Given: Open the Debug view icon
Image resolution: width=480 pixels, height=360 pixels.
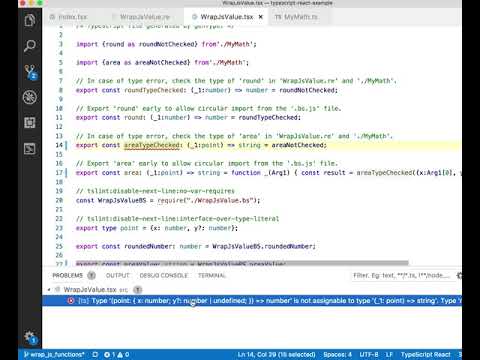Looking at the screenshot, I should coord(30,97).
